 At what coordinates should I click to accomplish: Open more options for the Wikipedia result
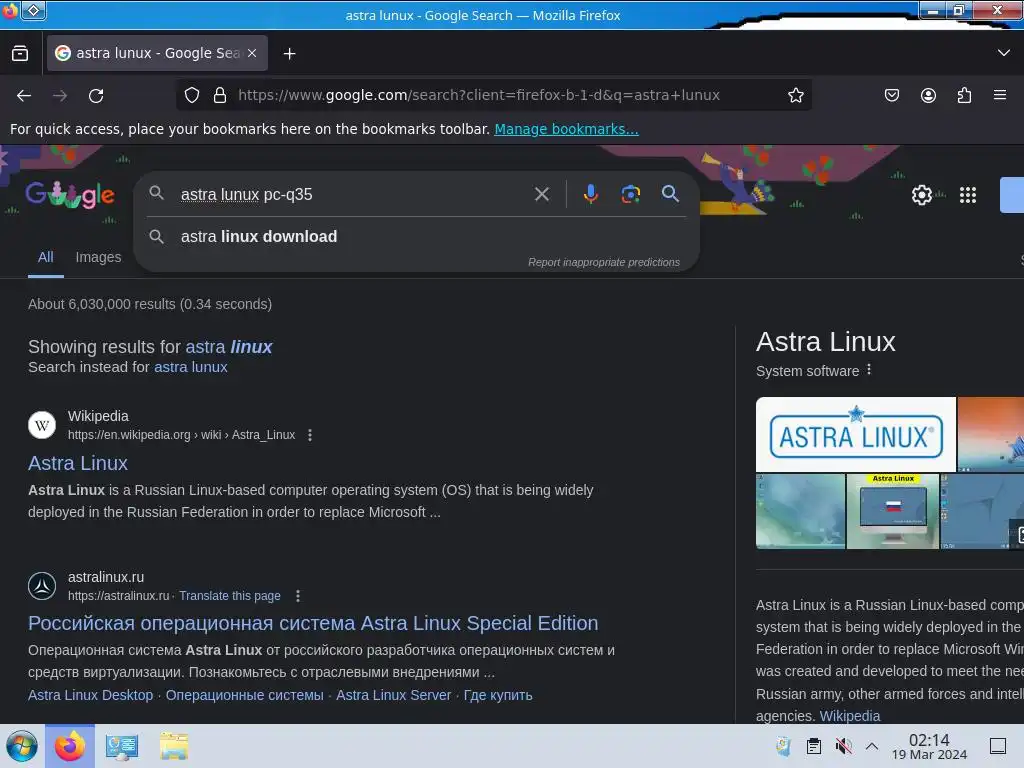pyautogui.click(x=310, y=435)
